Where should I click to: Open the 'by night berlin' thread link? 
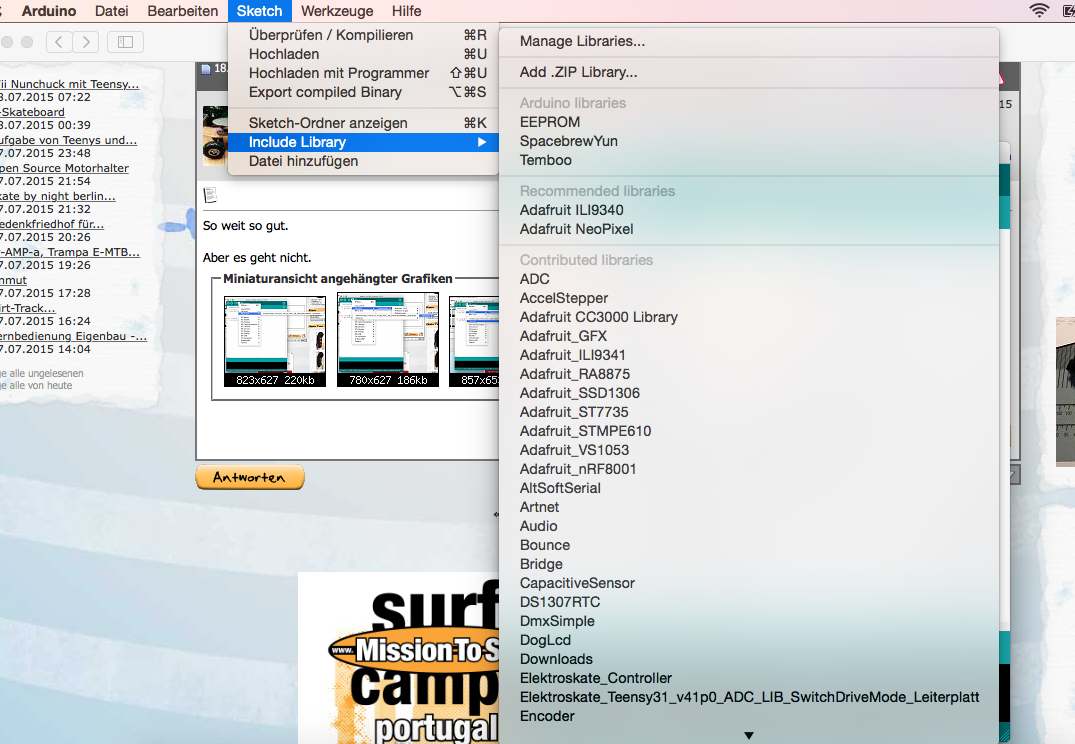pyautogui.click(x=58, y=196)
